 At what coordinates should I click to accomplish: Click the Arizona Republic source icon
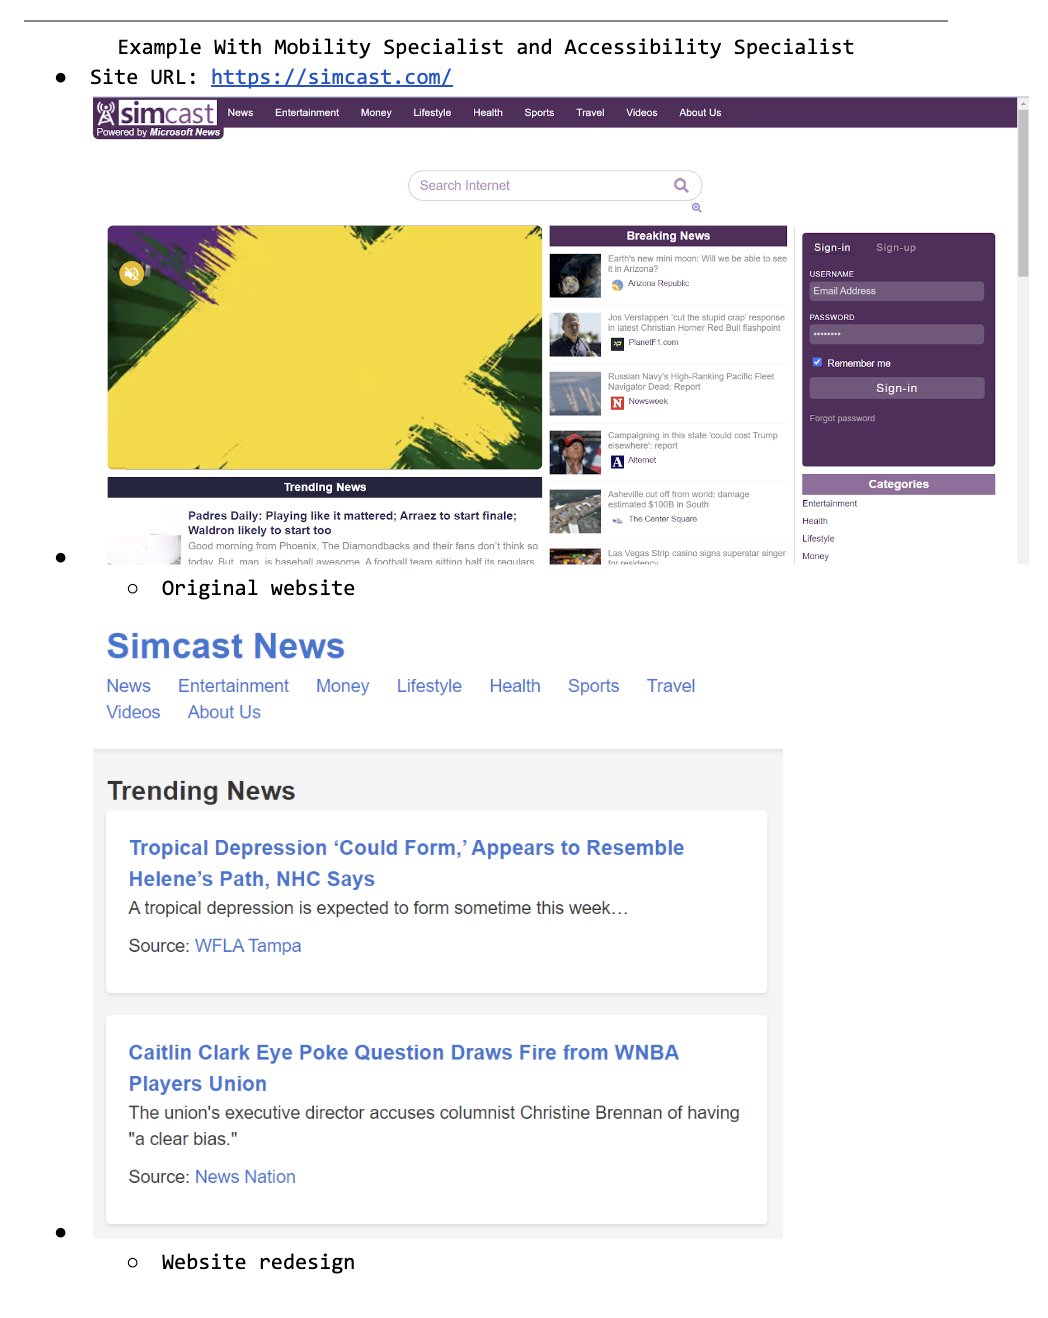[617, 285]
